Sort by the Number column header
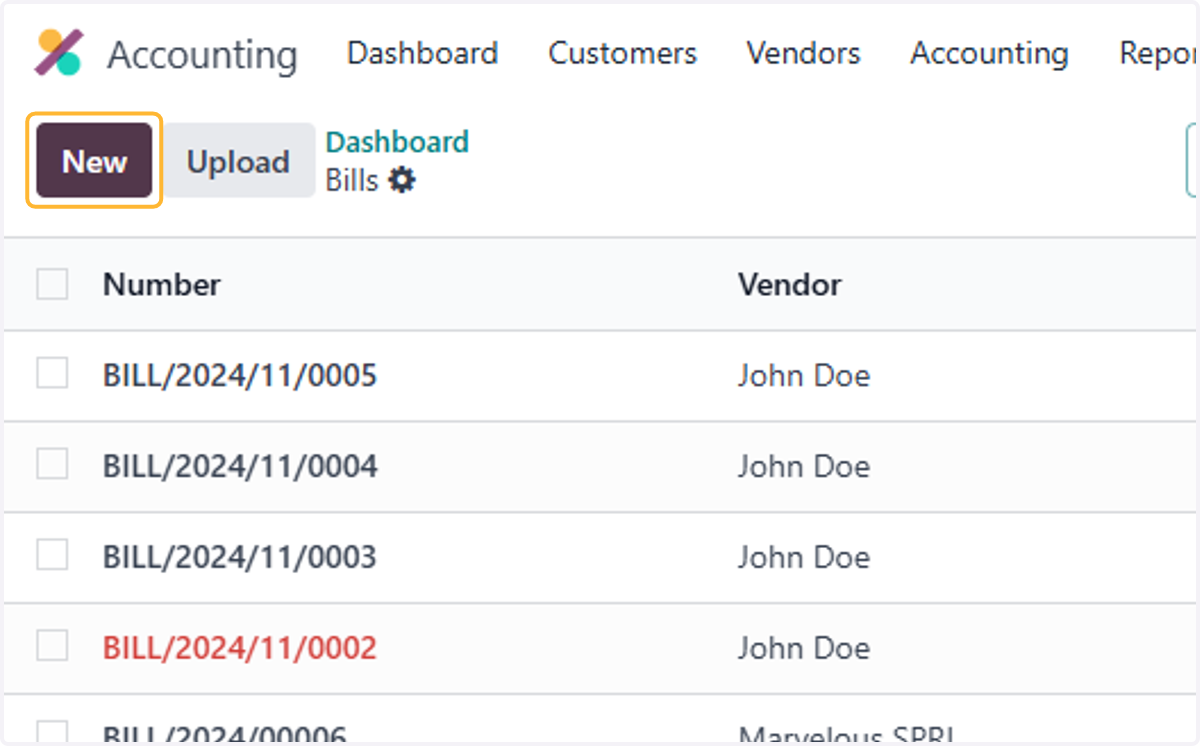The width and height of the screenshot is (1200, 746). [x=162, y=285]
